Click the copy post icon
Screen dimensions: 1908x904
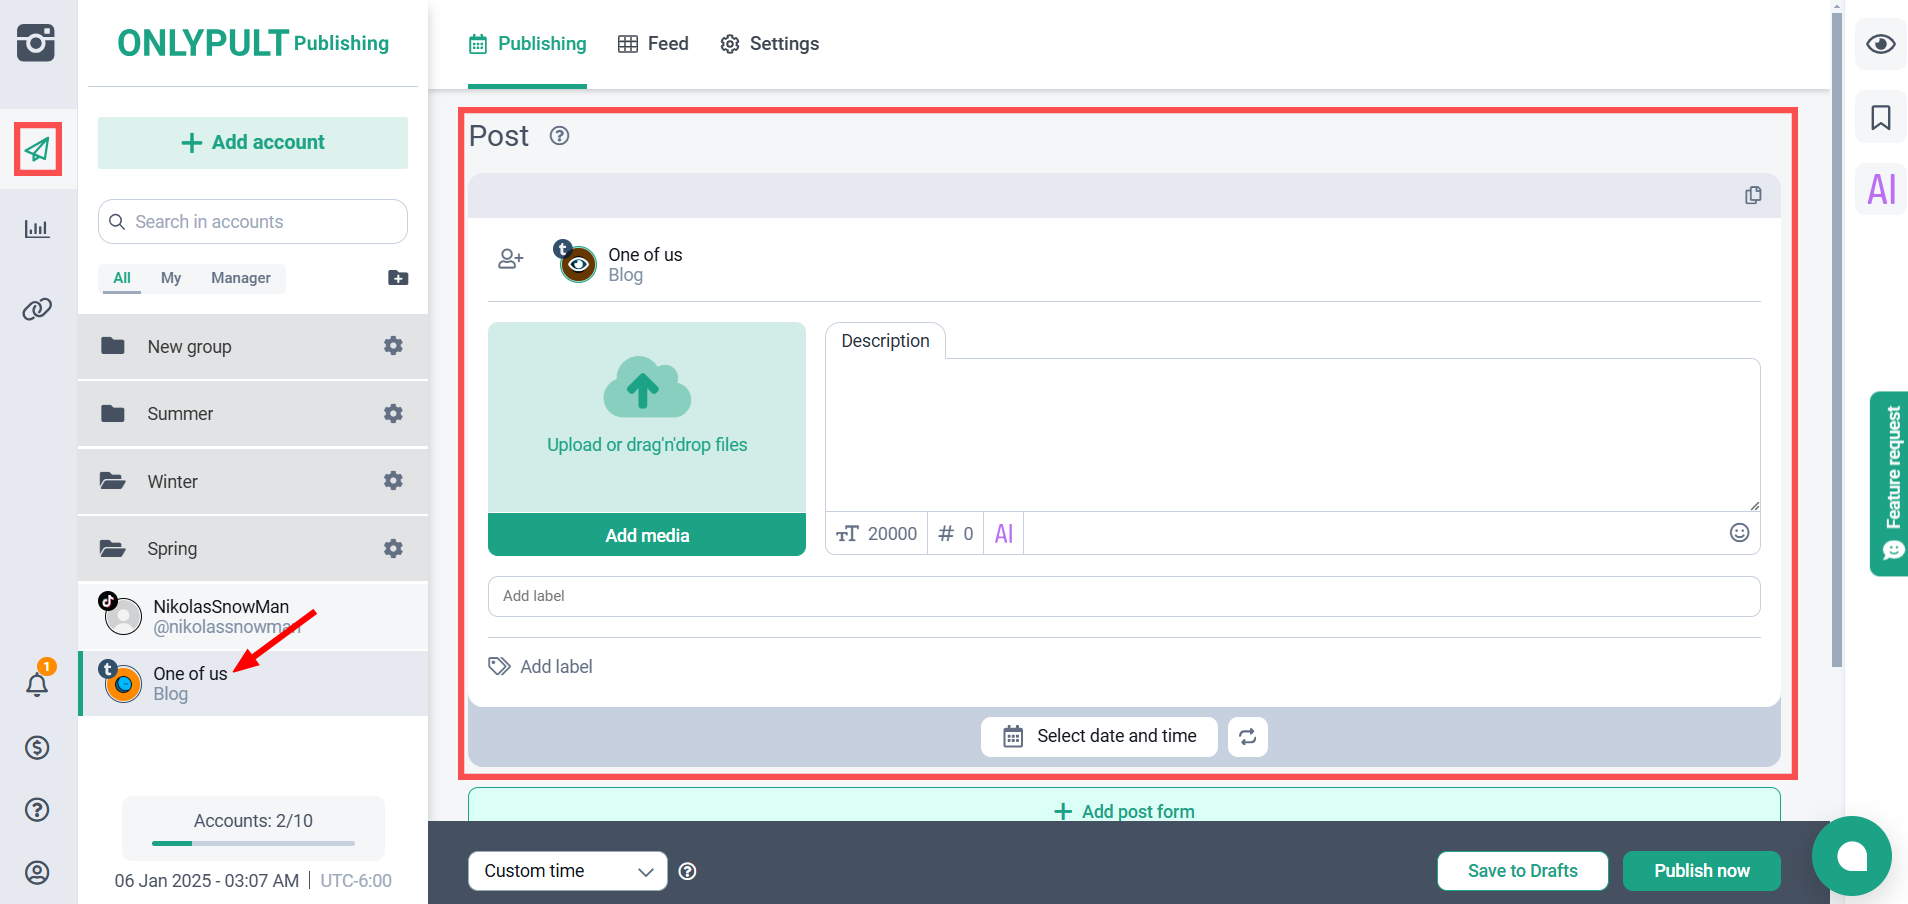point(1753,196)
